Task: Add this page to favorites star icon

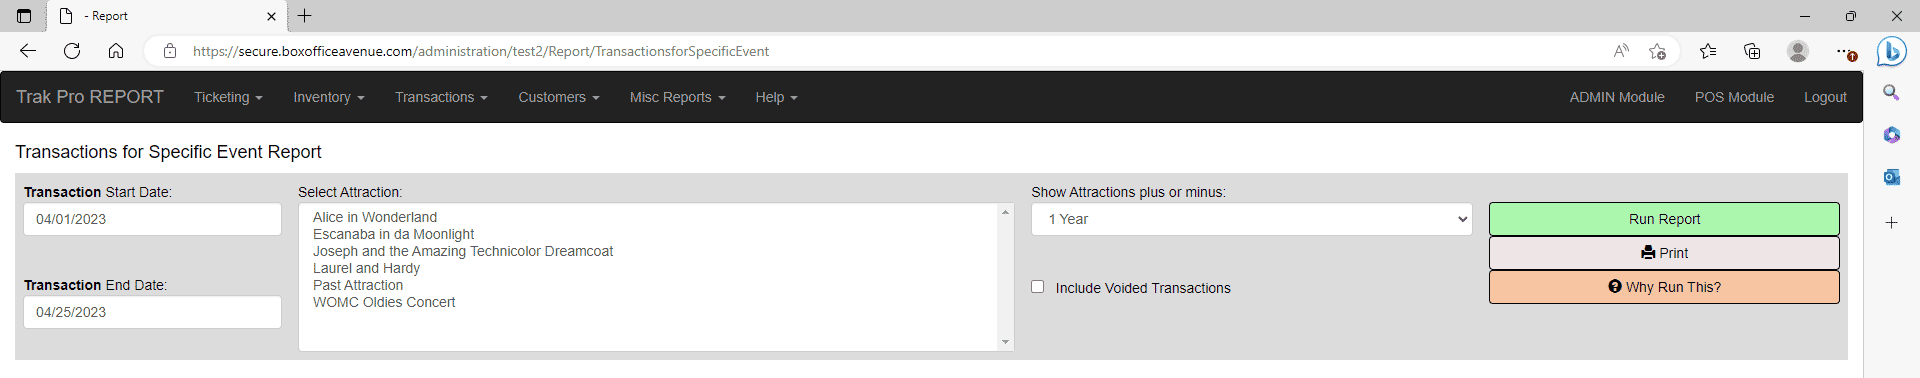Action: click(1657, 51)
